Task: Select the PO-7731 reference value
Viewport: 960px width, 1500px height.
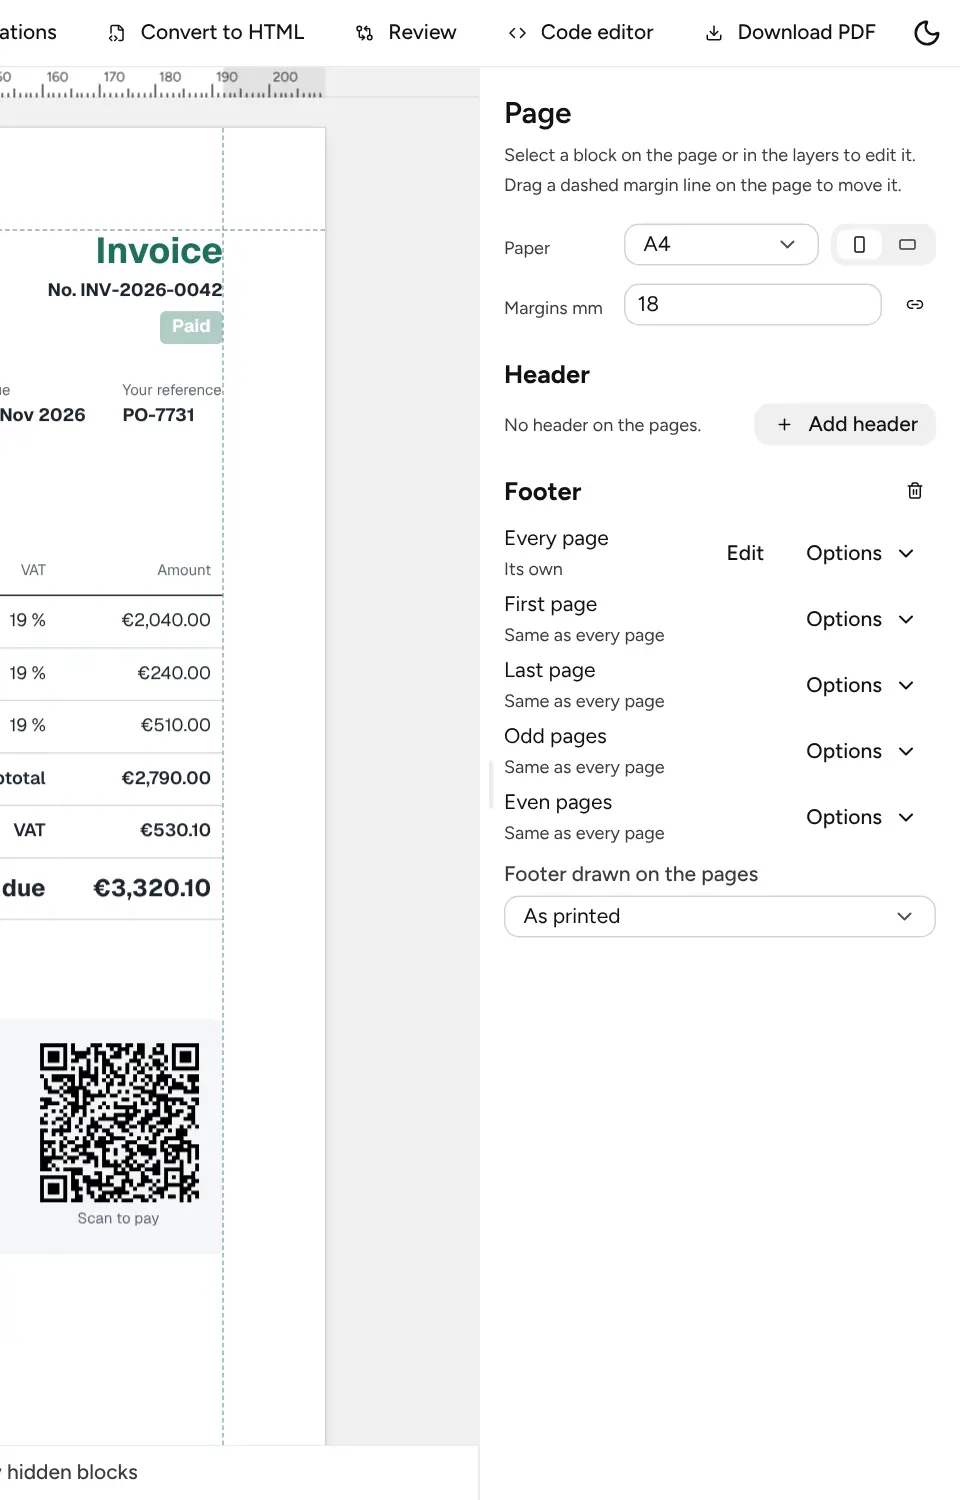Action: (x=159, y=415)
